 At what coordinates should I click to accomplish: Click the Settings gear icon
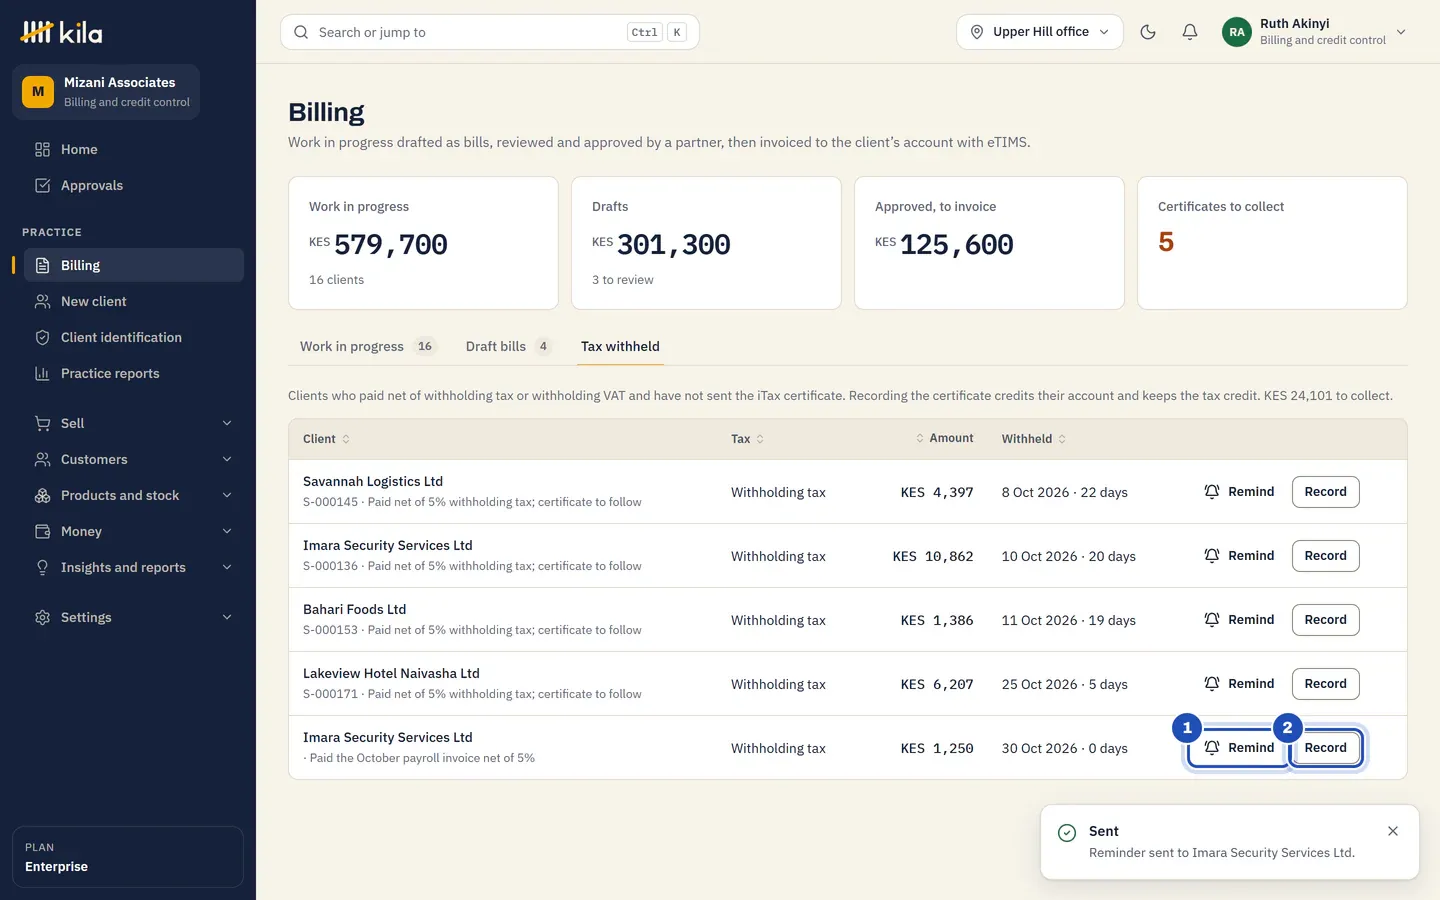pyautogui.click(x=42, y=617)
